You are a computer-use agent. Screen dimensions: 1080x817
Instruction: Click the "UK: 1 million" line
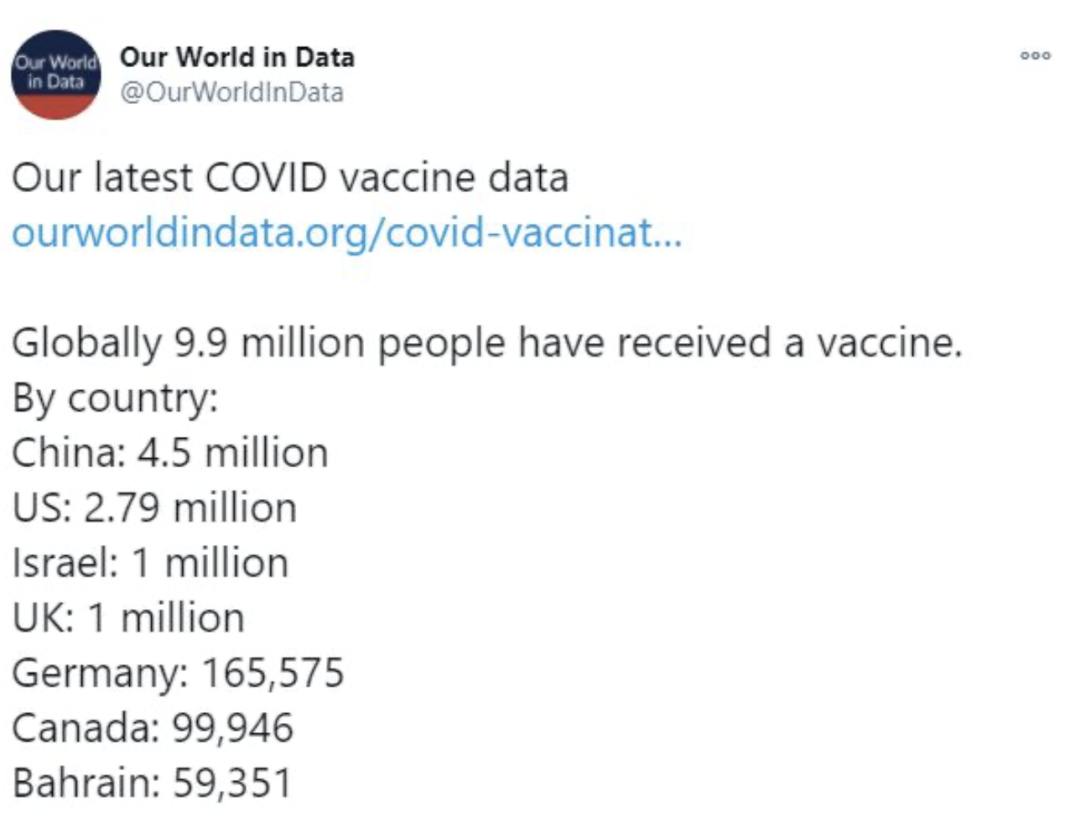click(x=128, y=618)
